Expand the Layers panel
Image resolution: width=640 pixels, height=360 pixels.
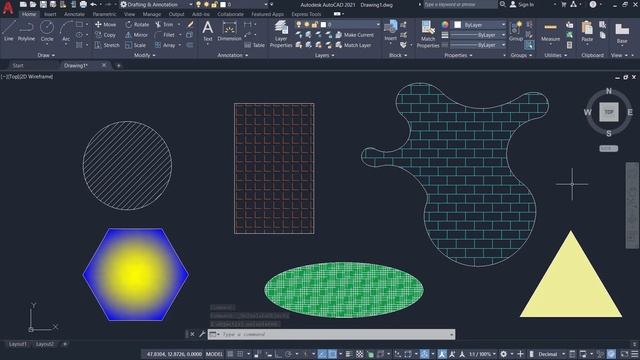click(324, 55)
